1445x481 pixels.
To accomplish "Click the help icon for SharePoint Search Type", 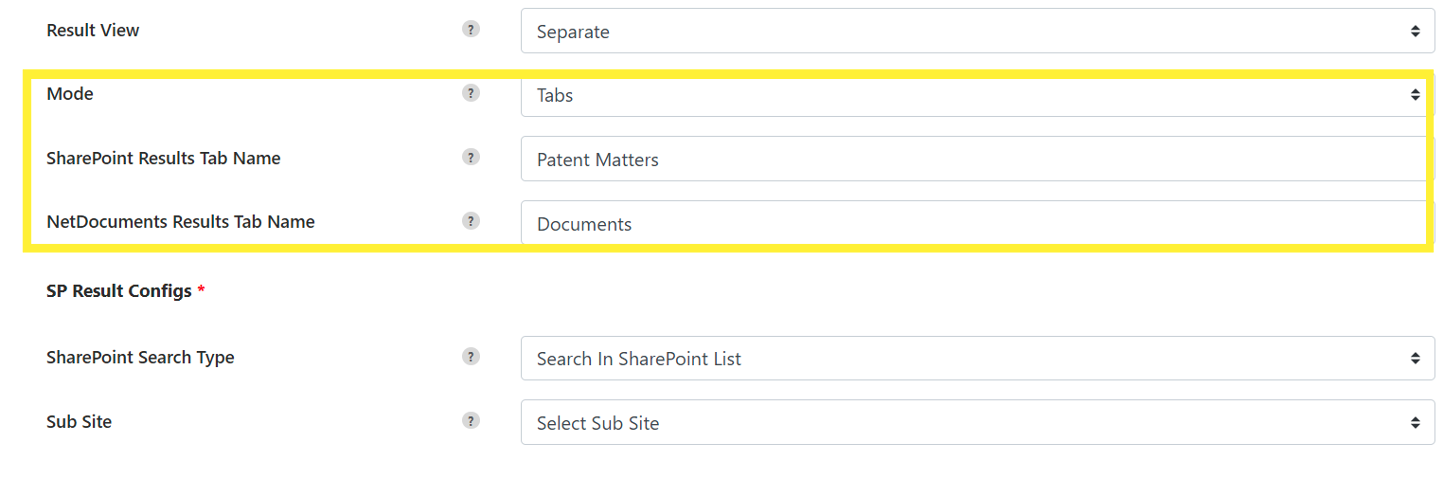I will pyautogui.click(x=471, y=356).
